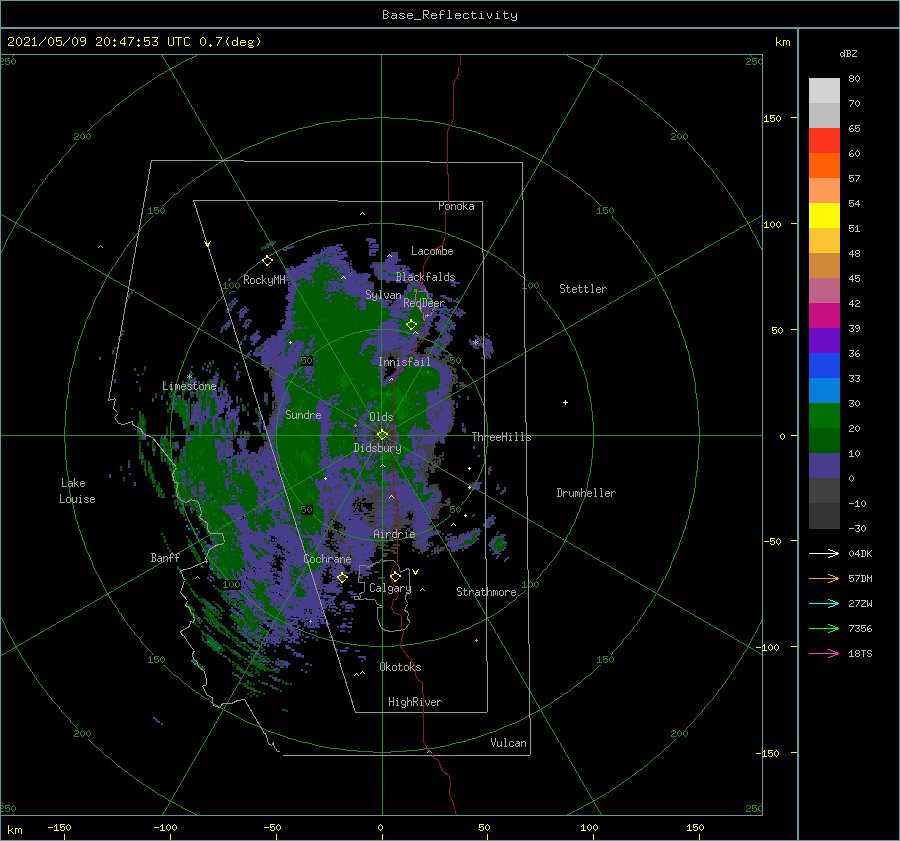
Task: Click the 04DK legend label
Action: click(x=860, y=553)
